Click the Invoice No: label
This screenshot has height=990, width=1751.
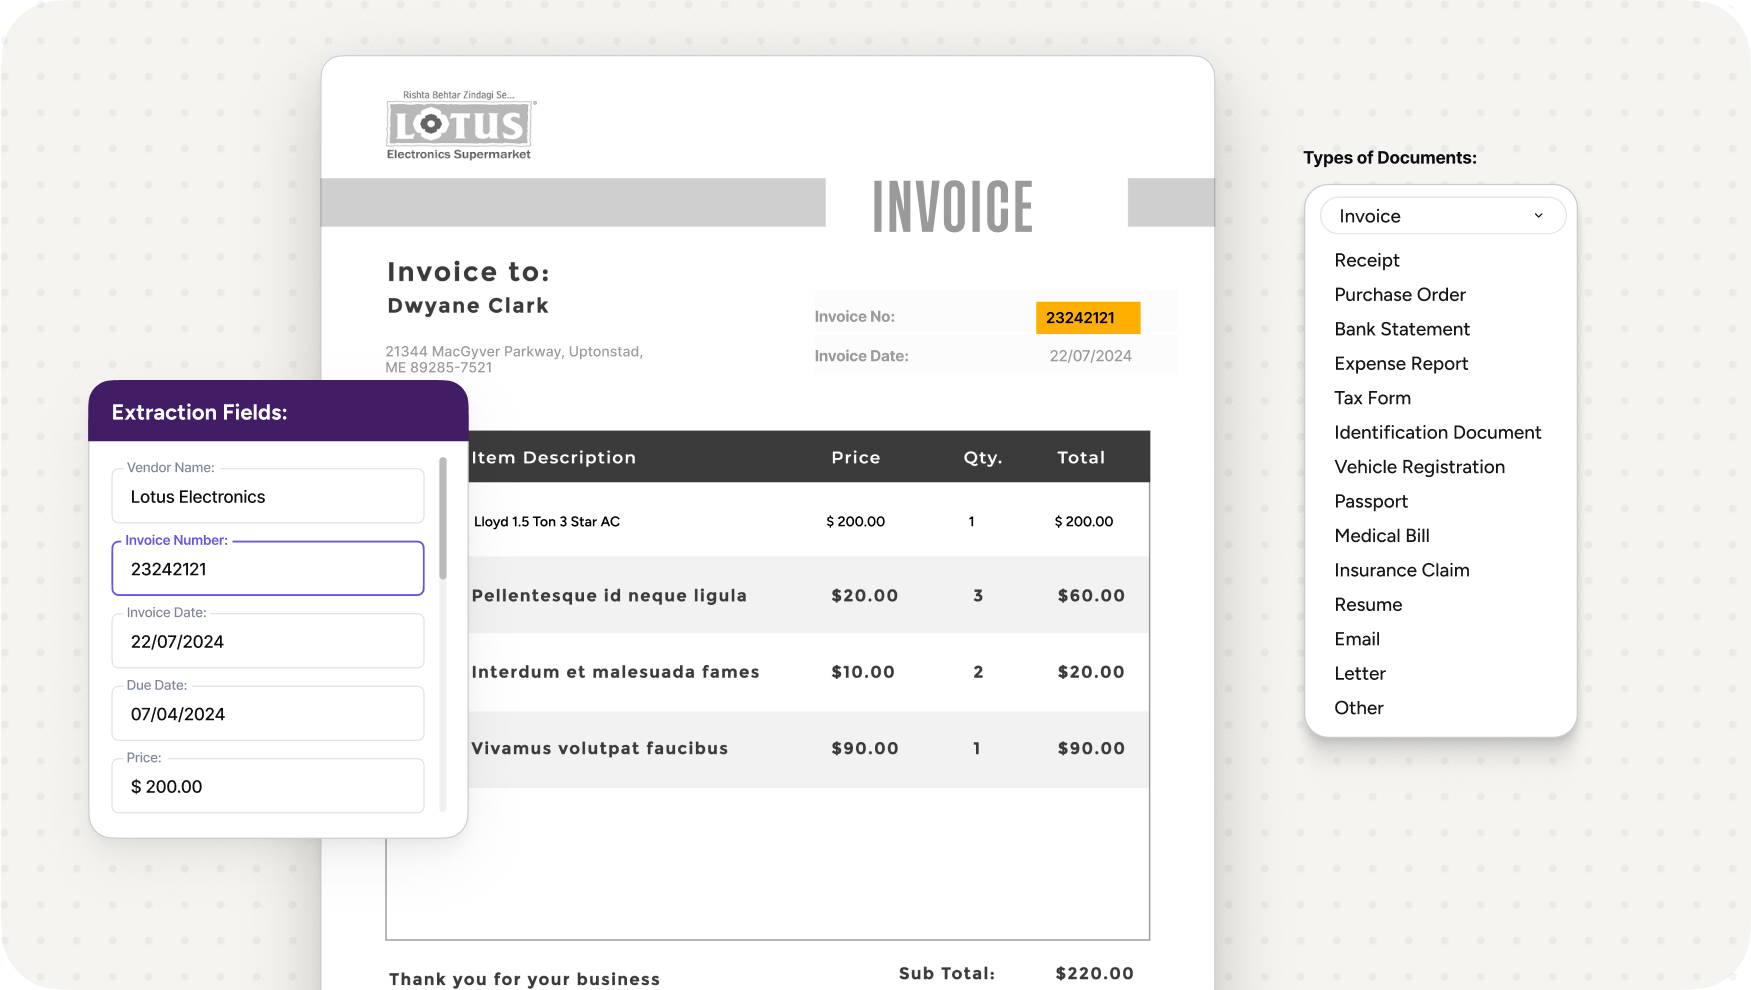[x=854, y=317]
